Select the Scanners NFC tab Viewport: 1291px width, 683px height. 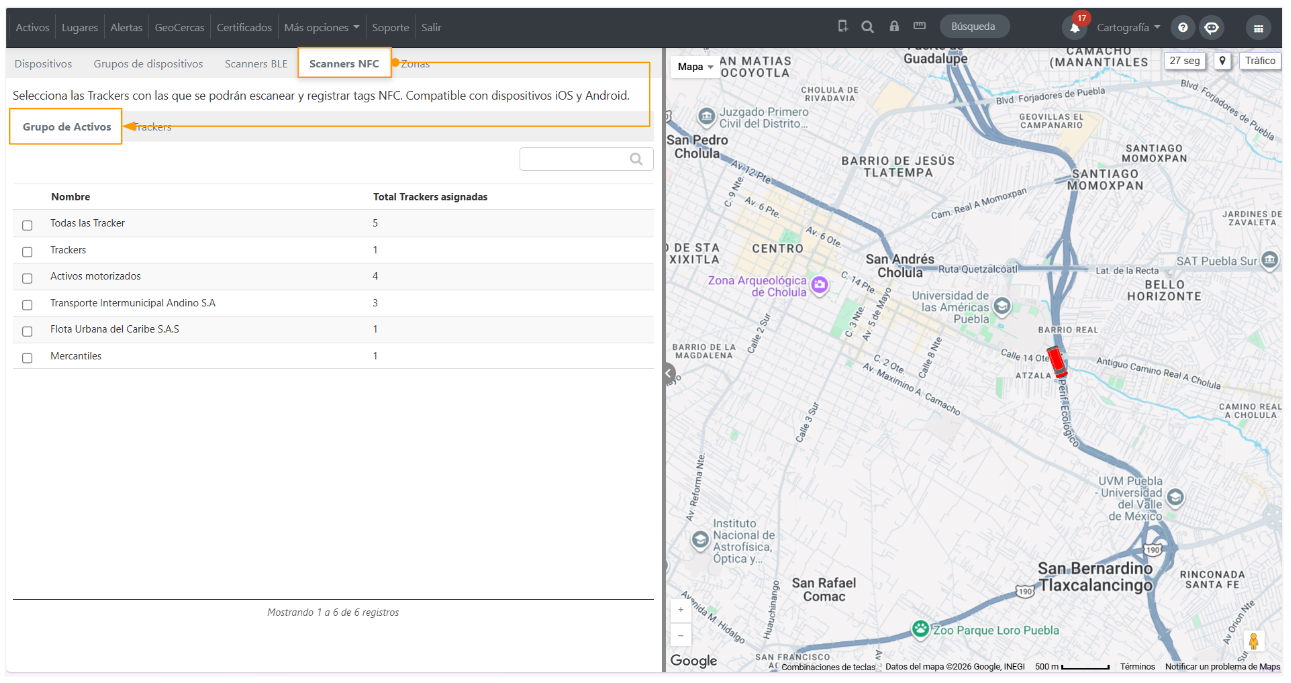point(344,63)
